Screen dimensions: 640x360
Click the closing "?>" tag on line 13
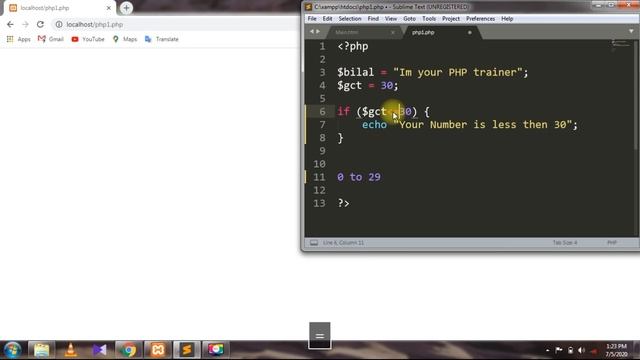(x=343, y=203)
